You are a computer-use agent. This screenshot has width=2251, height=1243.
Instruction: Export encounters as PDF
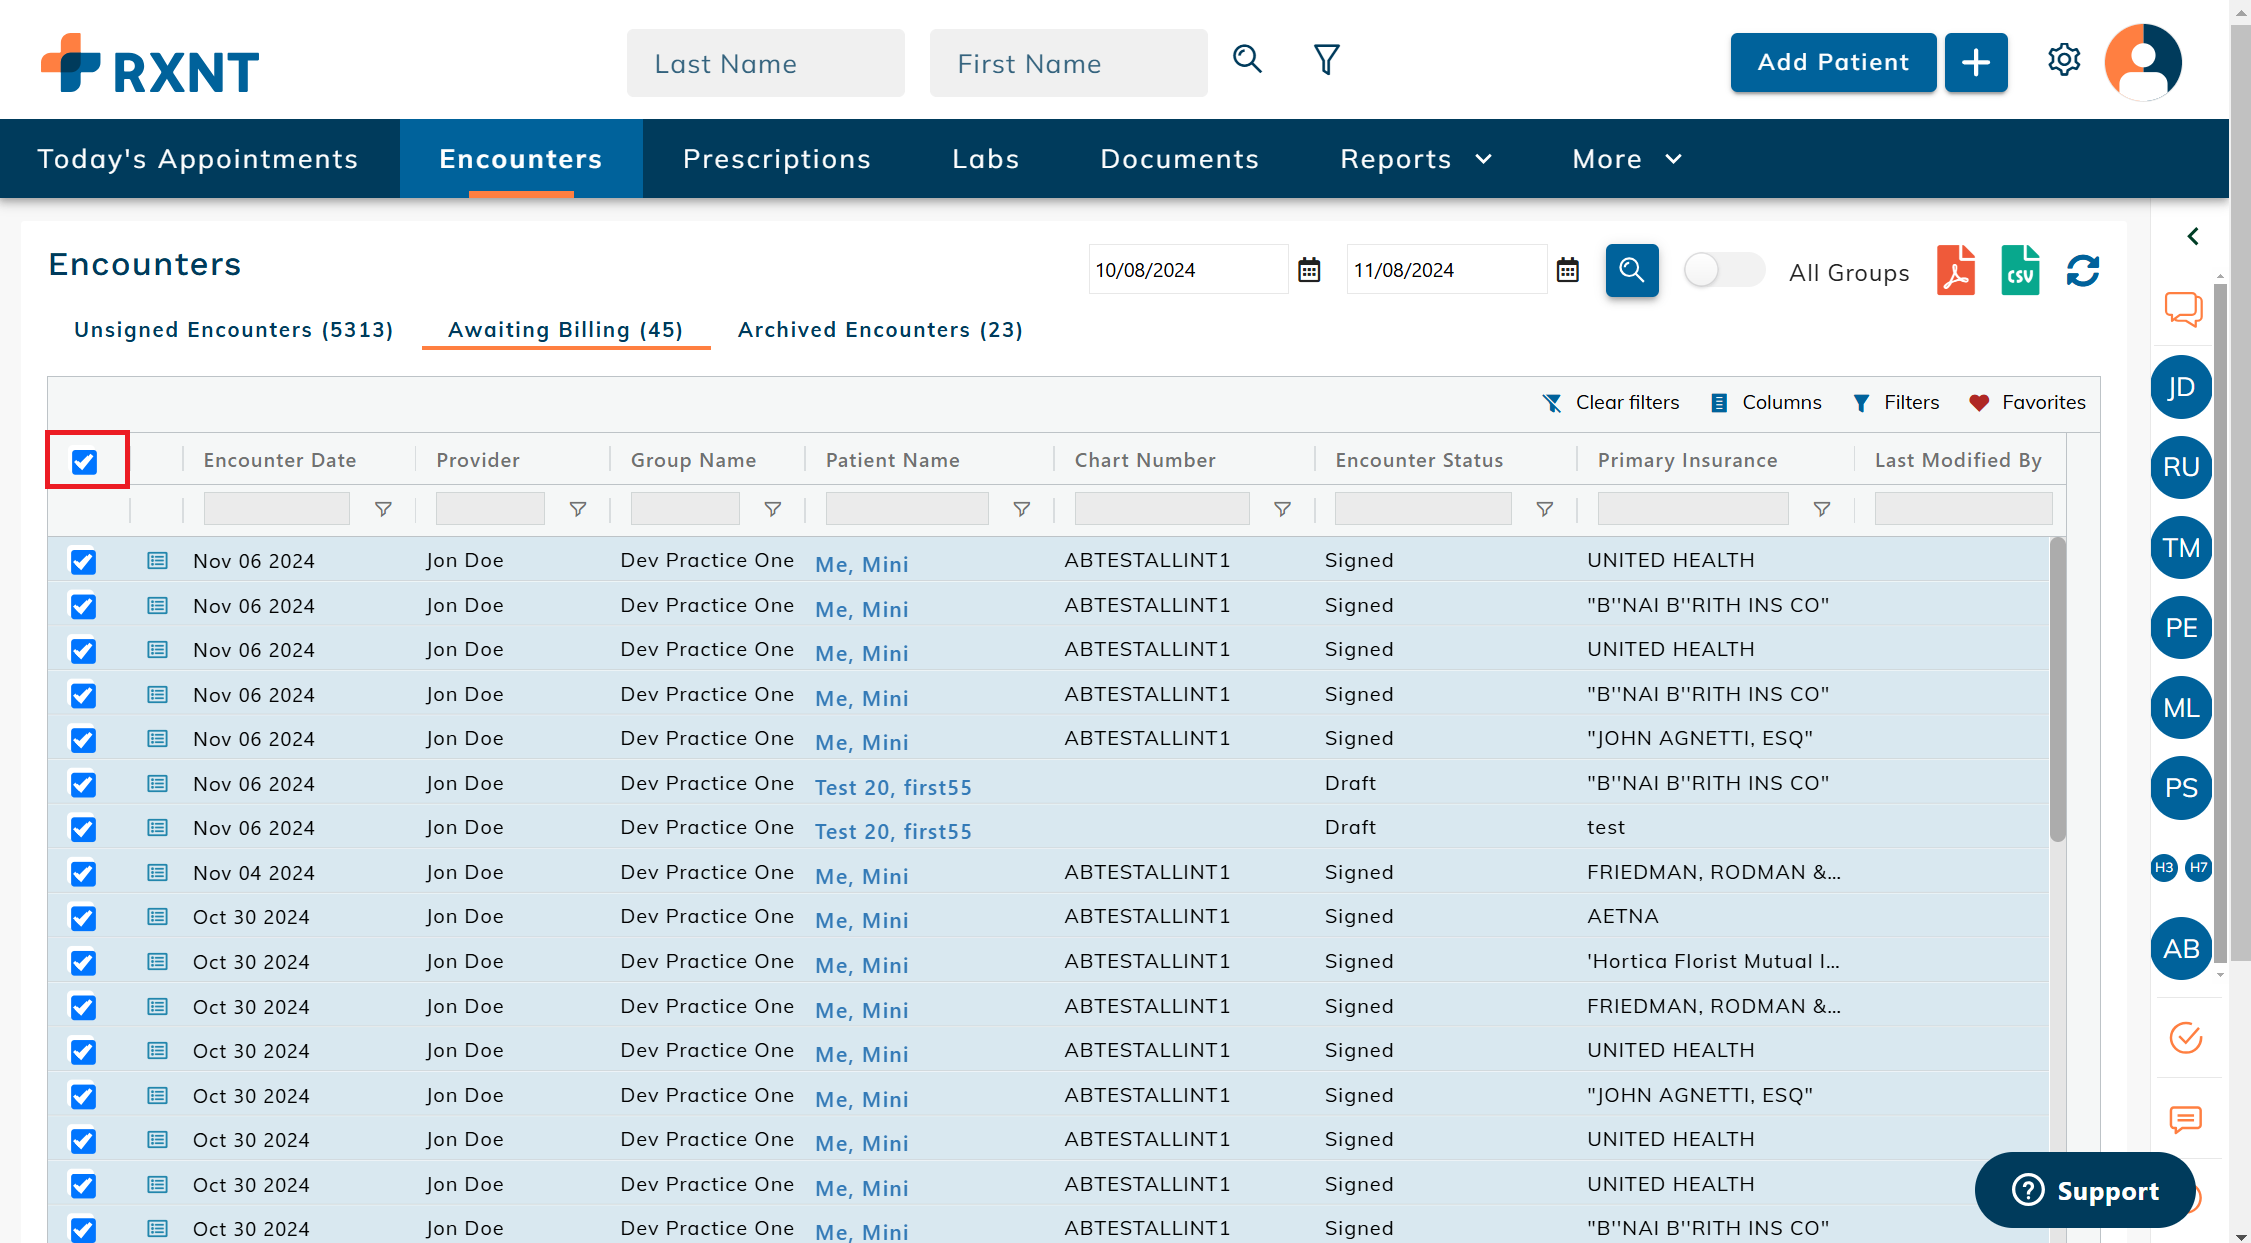click(x=1956, y=270)
